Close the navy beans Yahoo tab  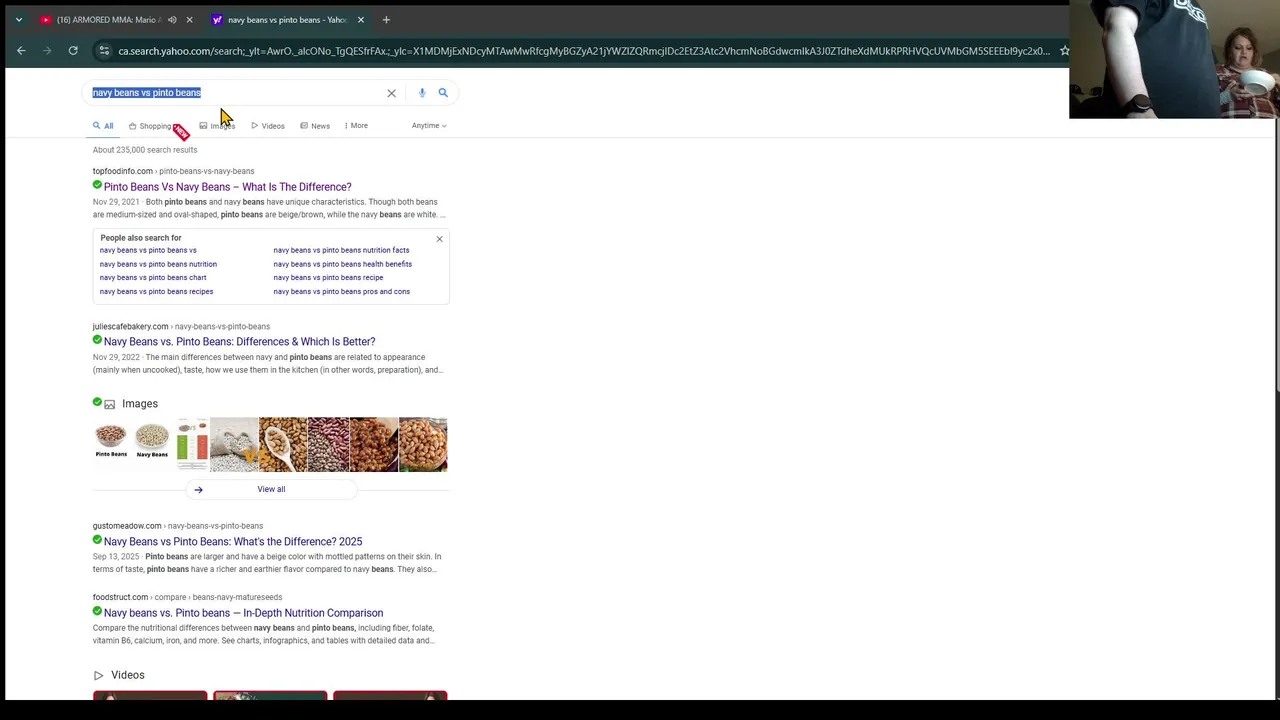pyautogui.click(x=361, y=20)
